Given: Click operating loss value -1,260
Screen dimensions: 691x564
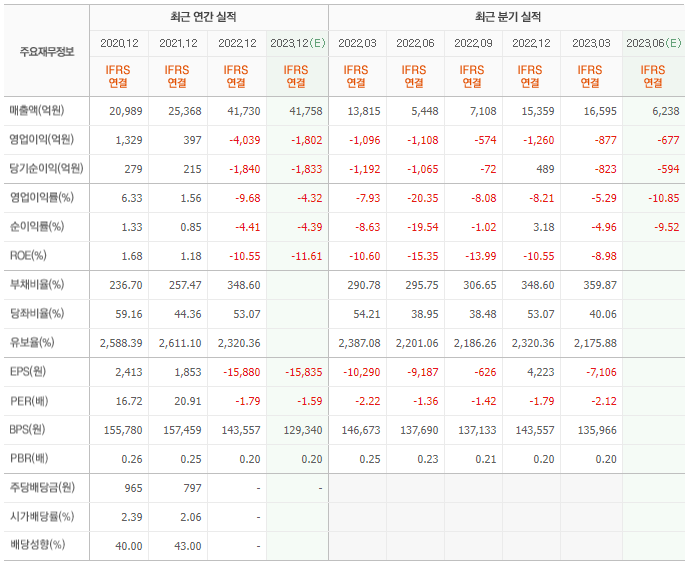Looking at the screenshot, I should point(539,140).
